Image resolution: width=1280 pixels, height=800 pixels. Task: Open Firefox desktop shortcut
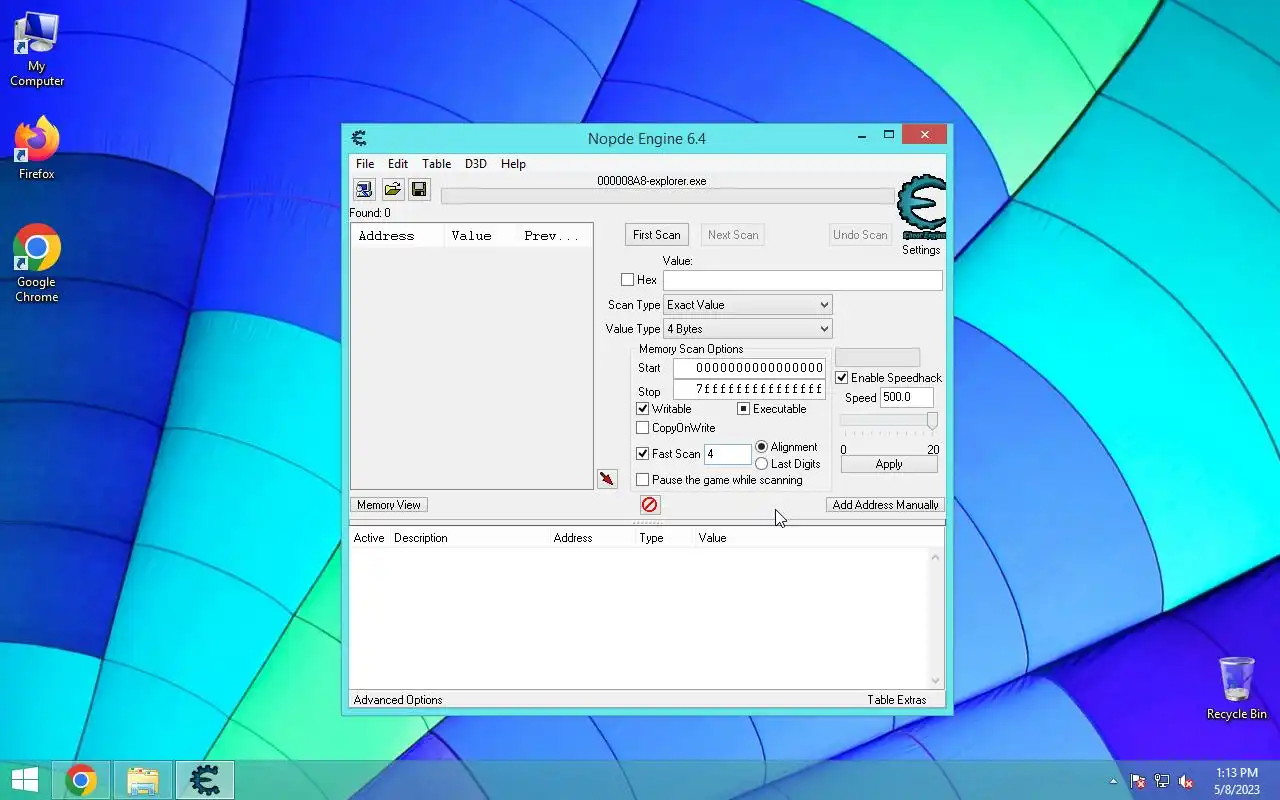37,148
